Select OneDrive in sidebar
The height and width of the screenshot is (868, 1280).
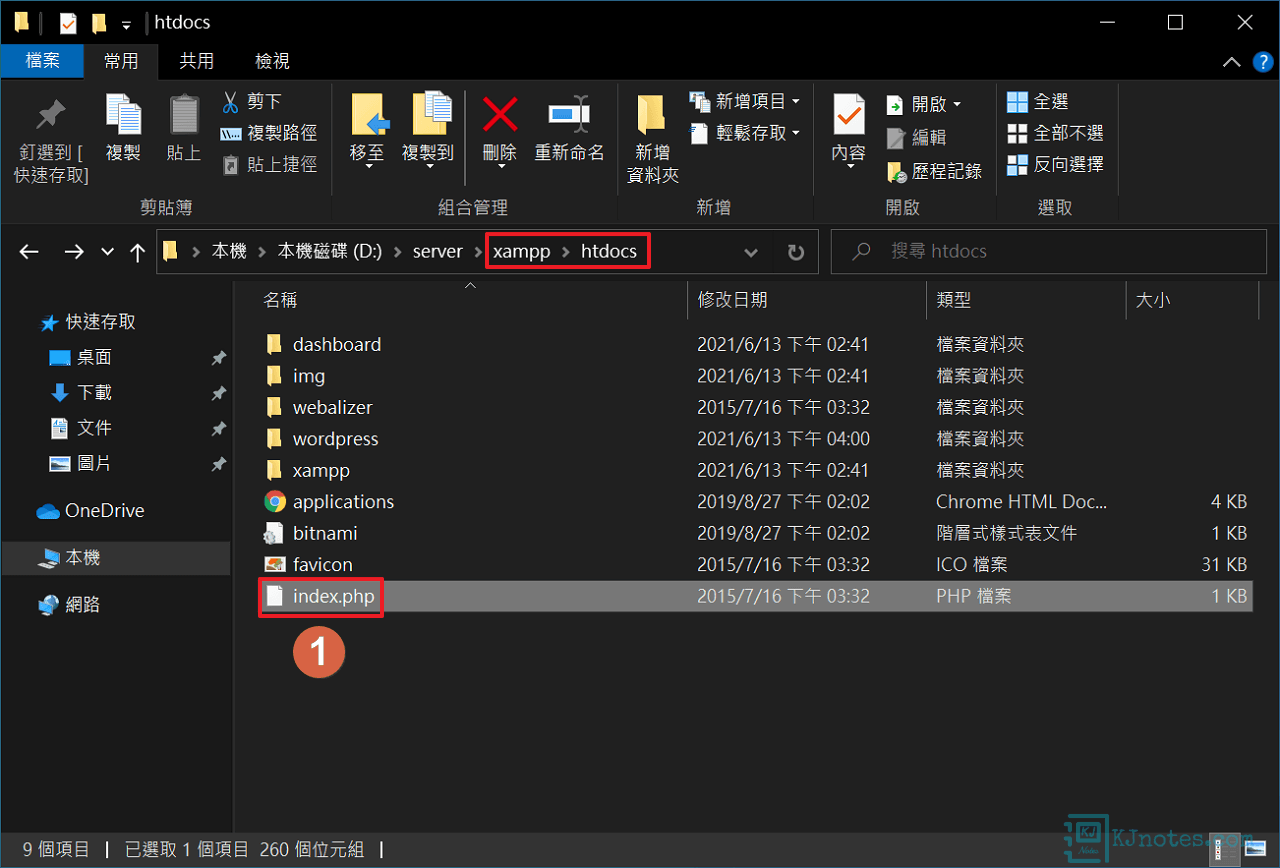(x=91, y=511)
